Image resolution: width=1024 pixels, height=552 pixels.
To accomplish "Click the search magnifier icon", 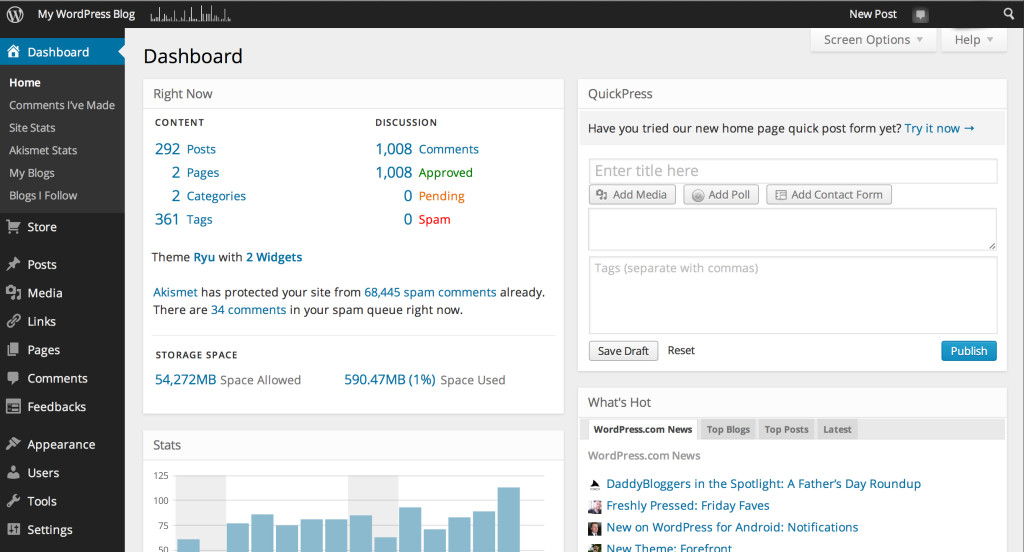I will (1008, 14).
